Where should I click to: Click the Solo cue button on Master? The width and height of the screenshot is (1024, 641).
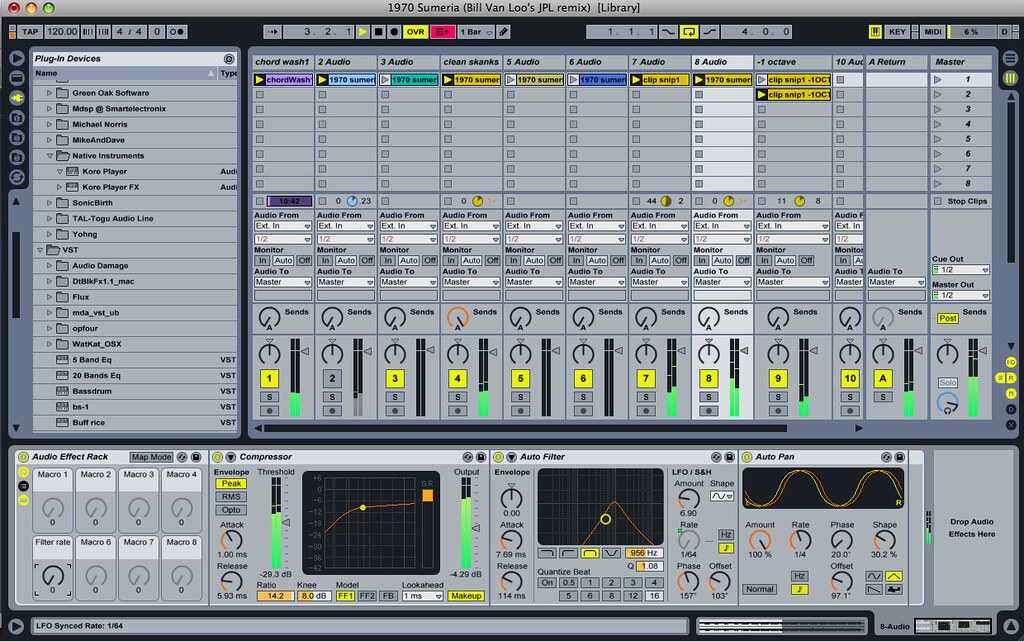[x=948, y=383]
